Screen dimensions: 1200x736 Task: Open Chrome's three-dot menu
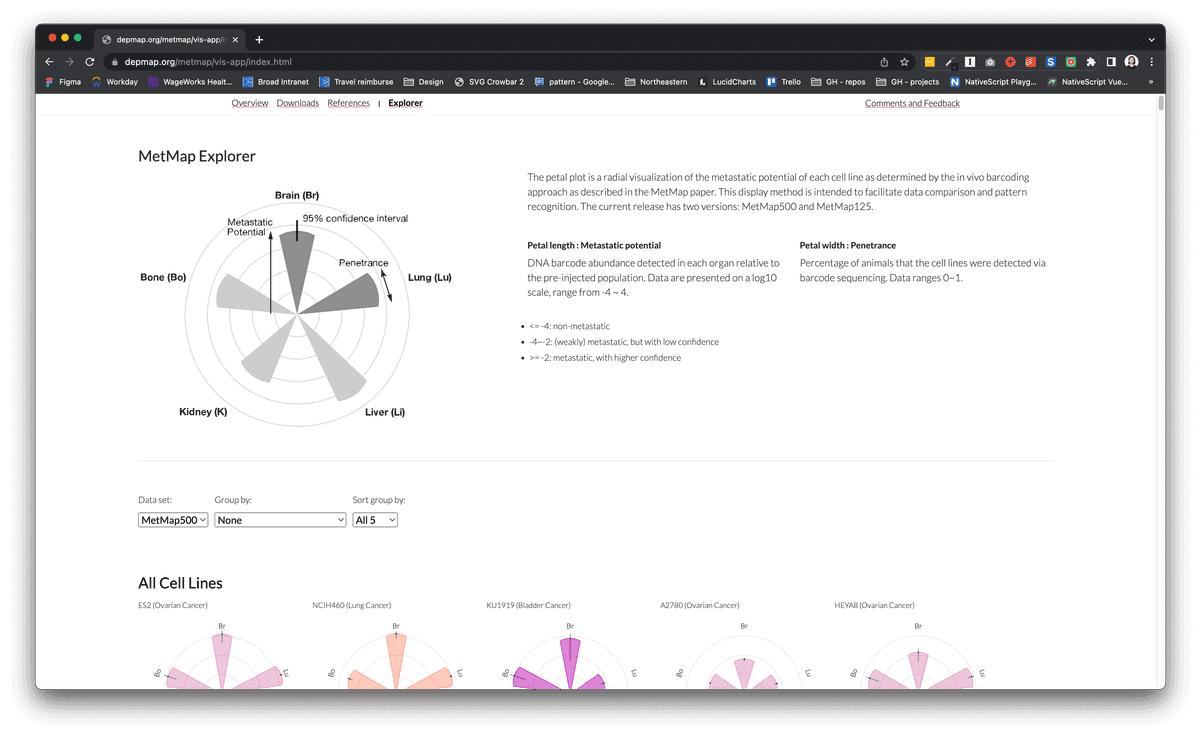[x=1151, y=62]
